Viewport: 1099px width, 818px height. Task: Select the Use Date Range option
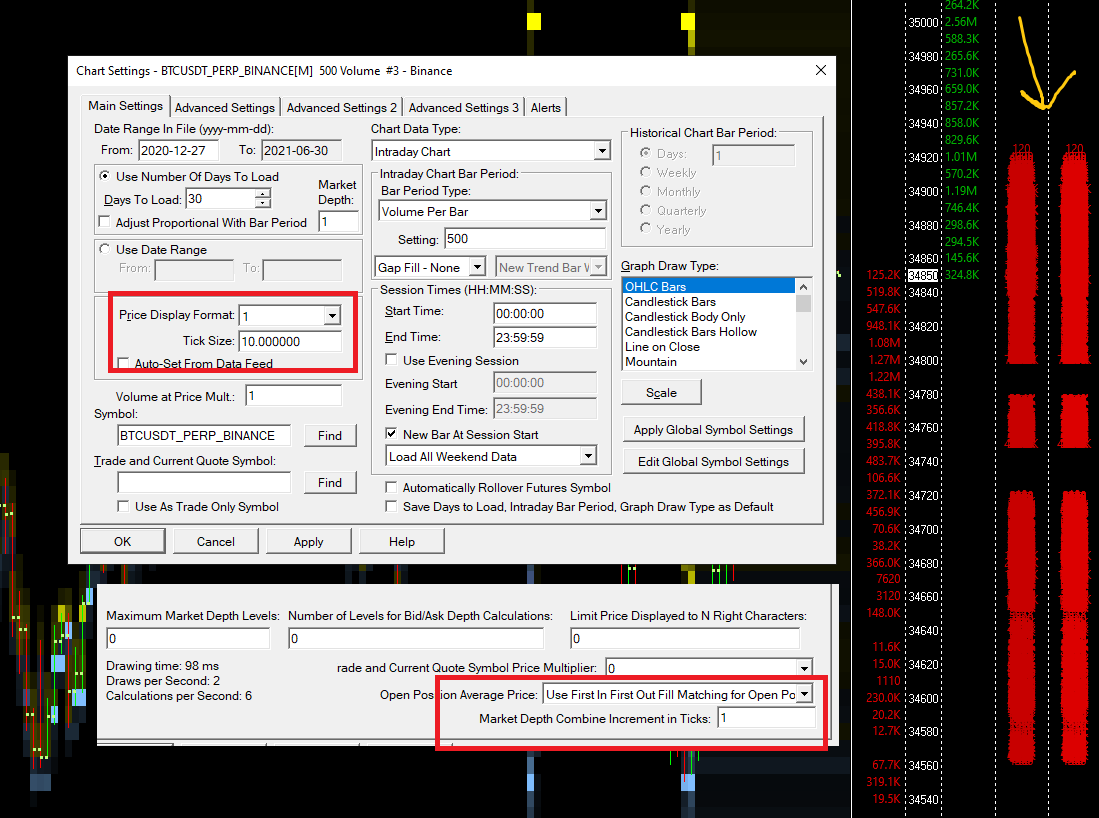[104, 249]
